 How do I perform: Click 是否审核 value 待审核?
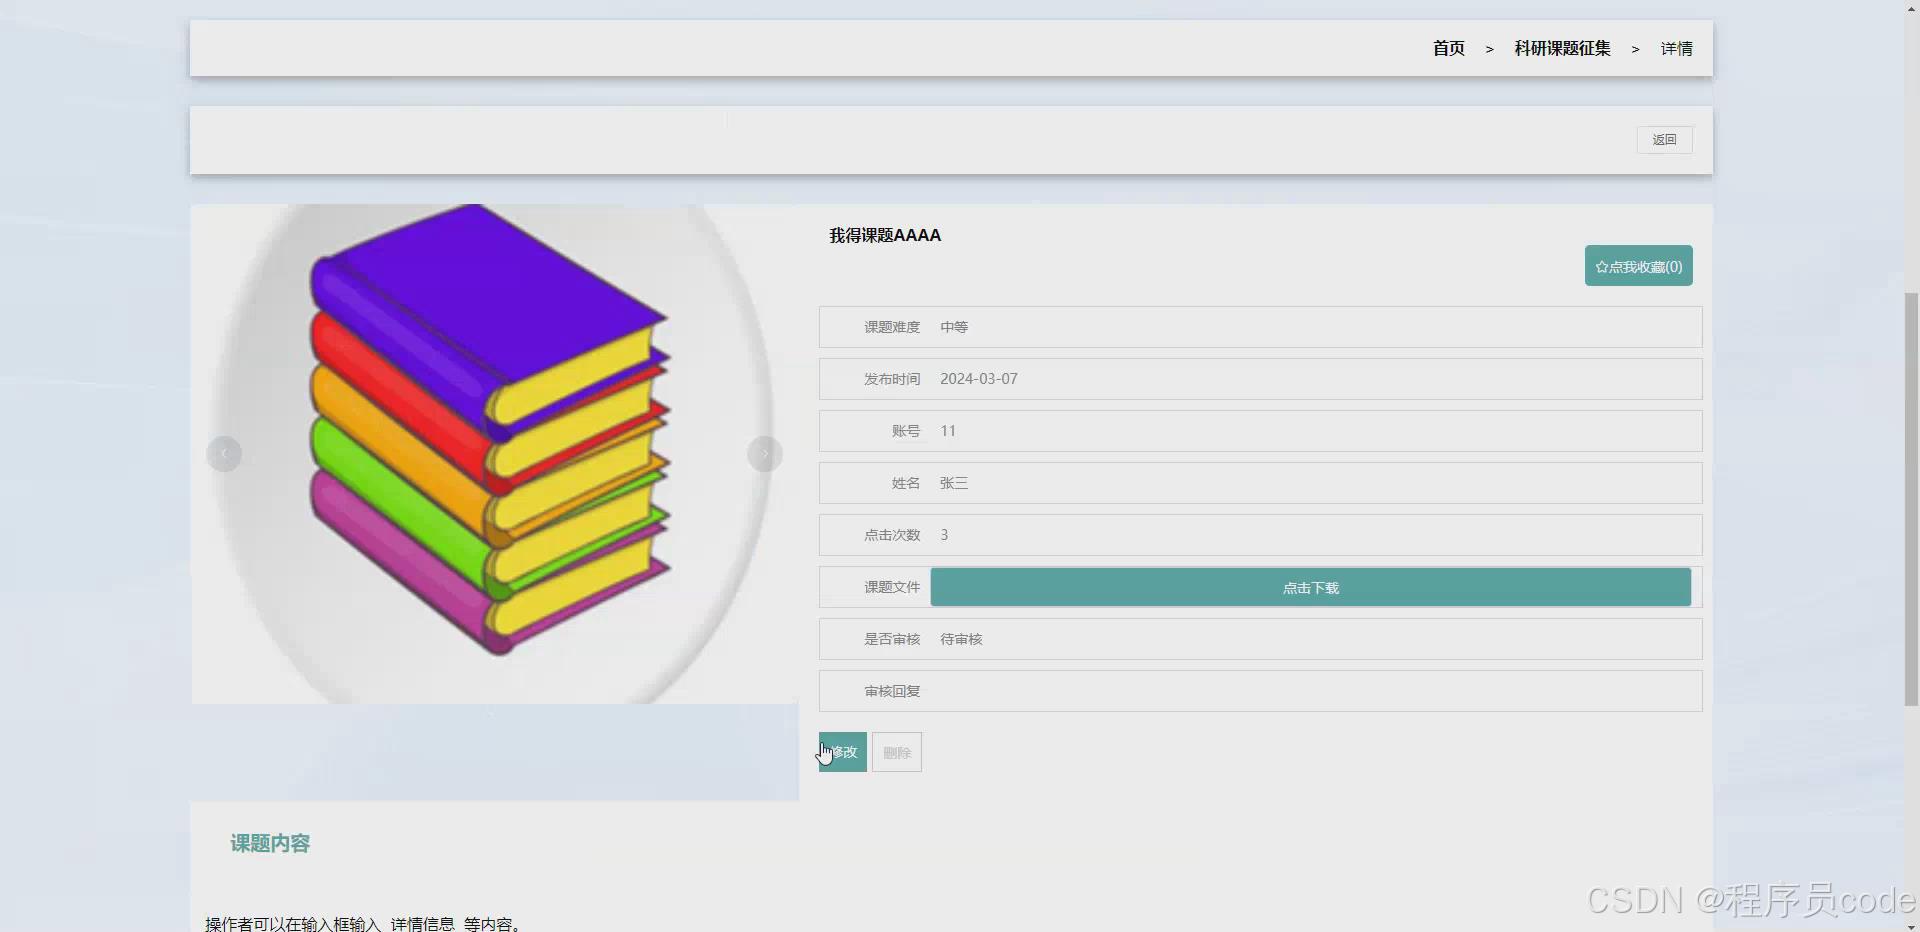(961, 639)
